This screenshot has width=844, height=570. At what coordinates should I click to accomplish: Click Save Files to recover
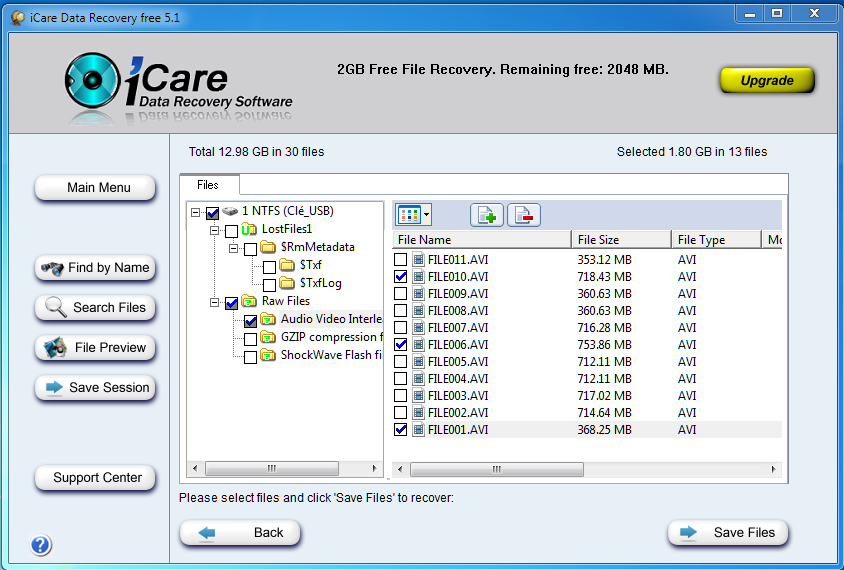click(x=728, y=533)
